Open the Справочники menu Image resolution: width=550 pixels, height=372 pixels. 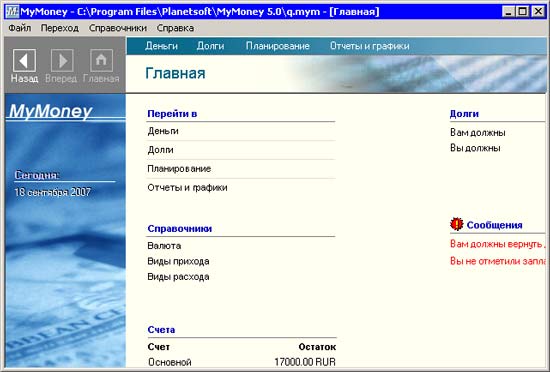(x=118, y=28)
